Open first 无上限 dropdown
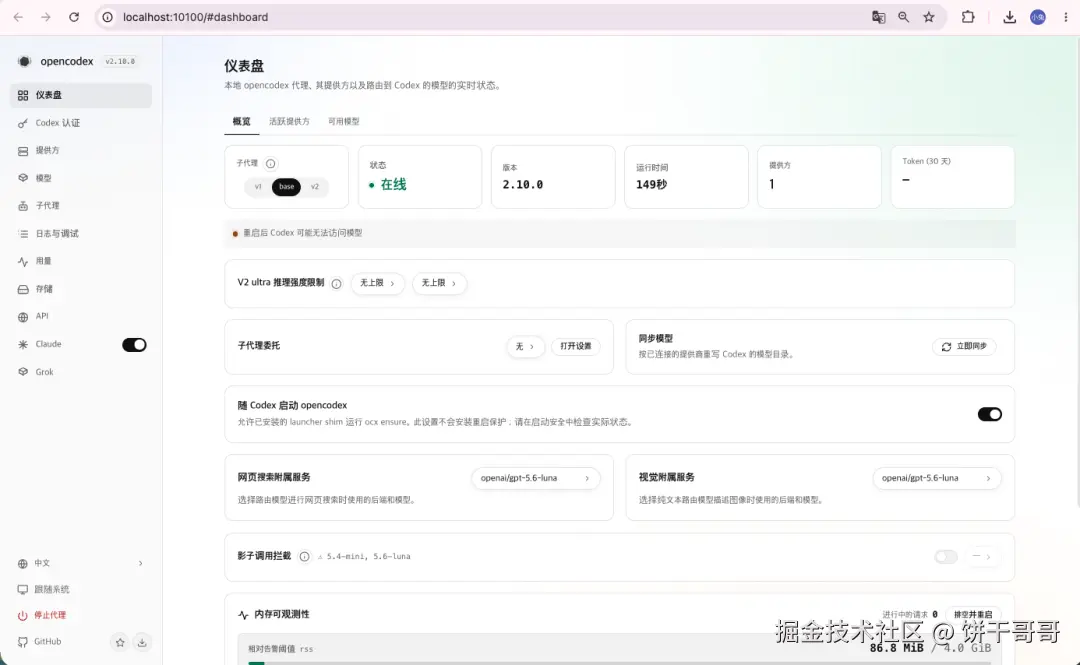Image resolution: width=1080 pixels, height=665 pixels. pyautogui.click(x=377, y=283)
